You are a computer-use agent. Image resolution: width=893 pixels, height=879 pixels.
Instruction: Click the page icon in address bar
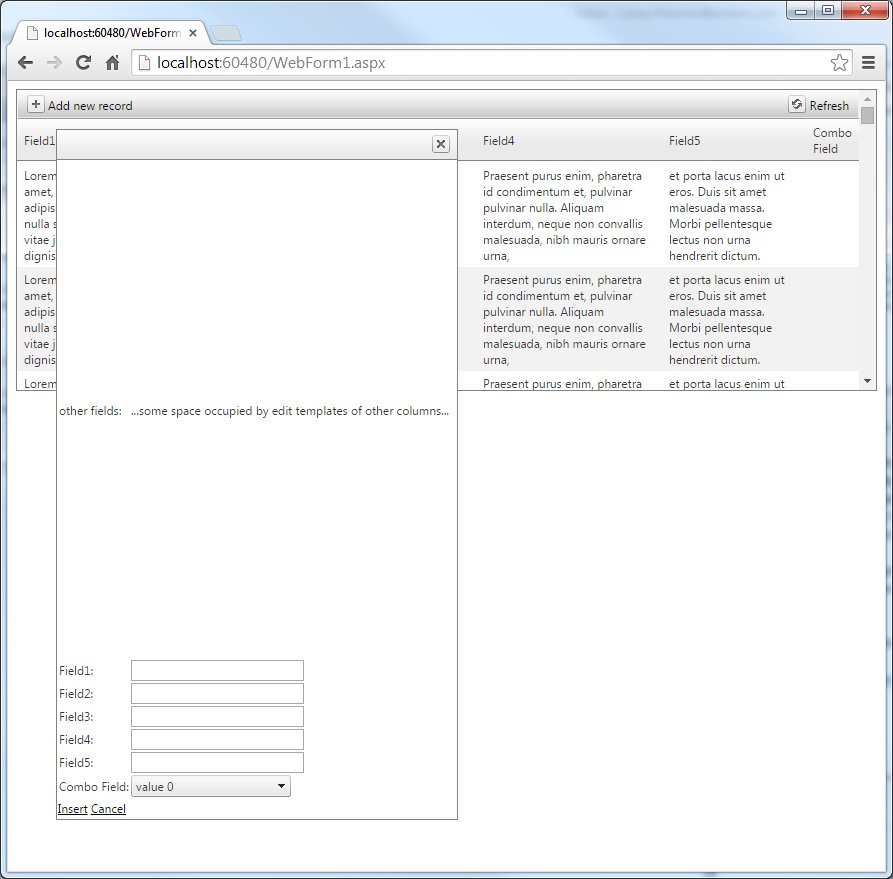pyautogui.click(x=145, y=63)
